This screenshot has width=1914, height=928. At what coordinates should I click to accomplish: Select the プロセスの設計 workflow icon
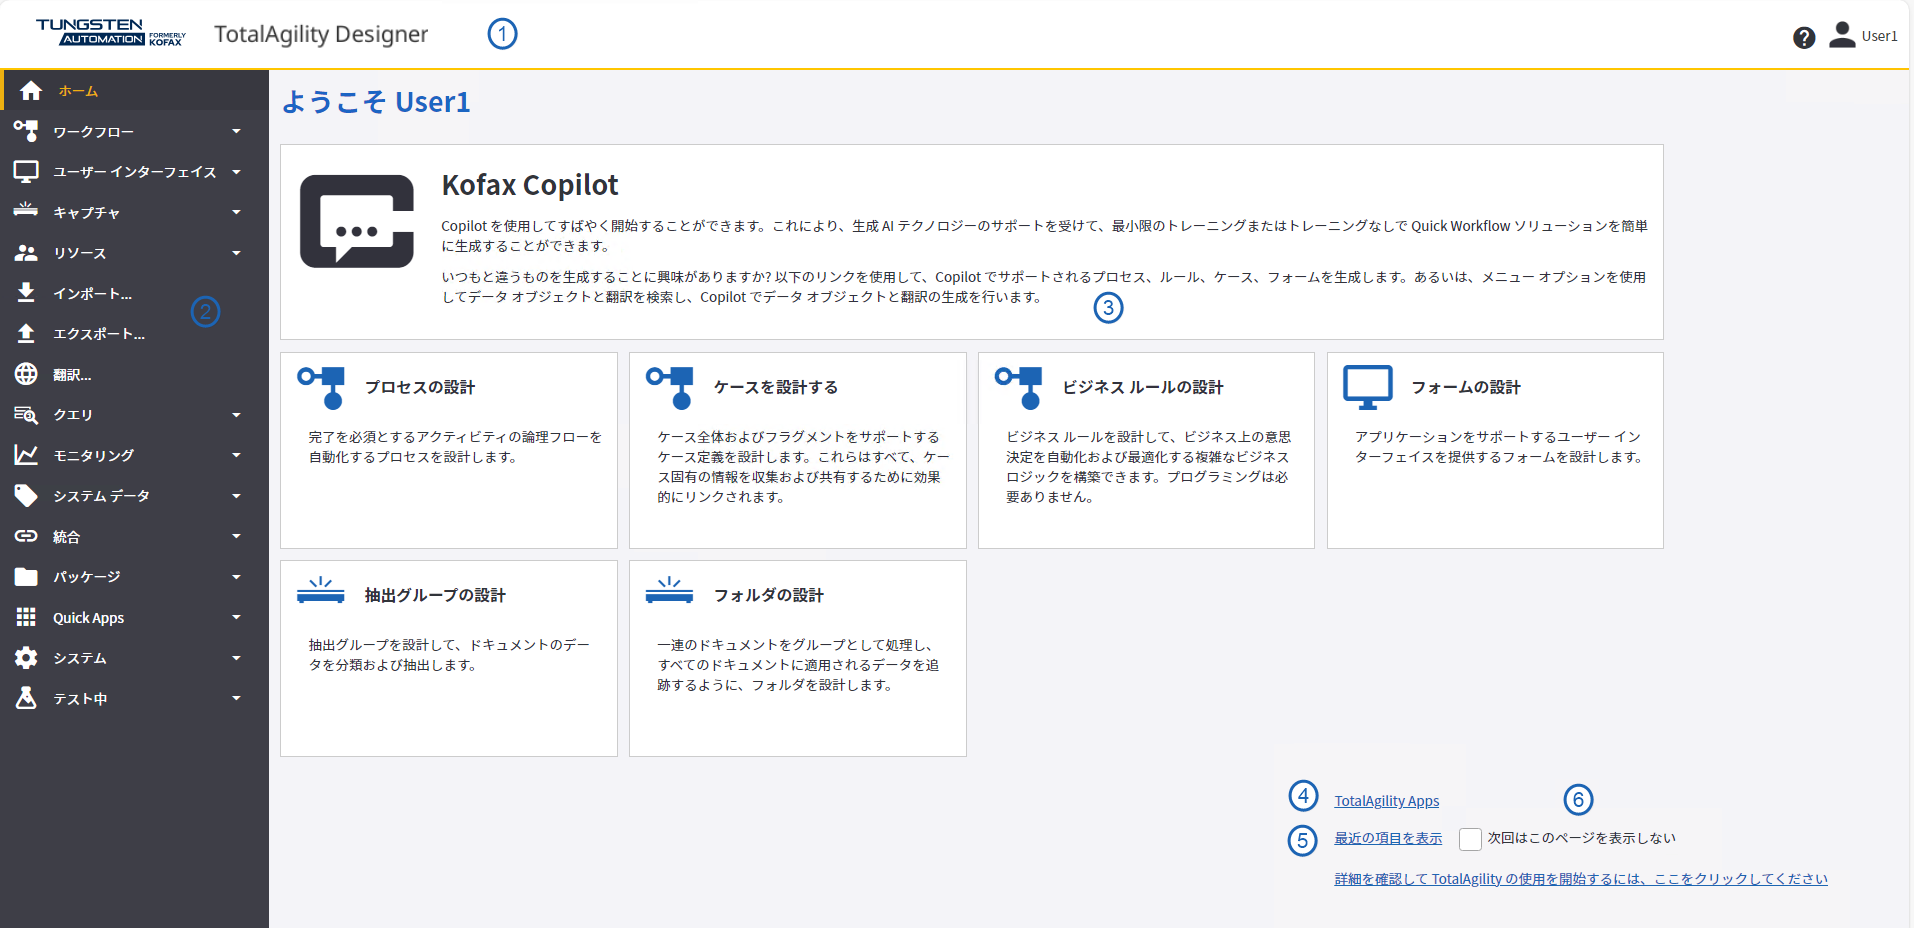click(320, 386)
